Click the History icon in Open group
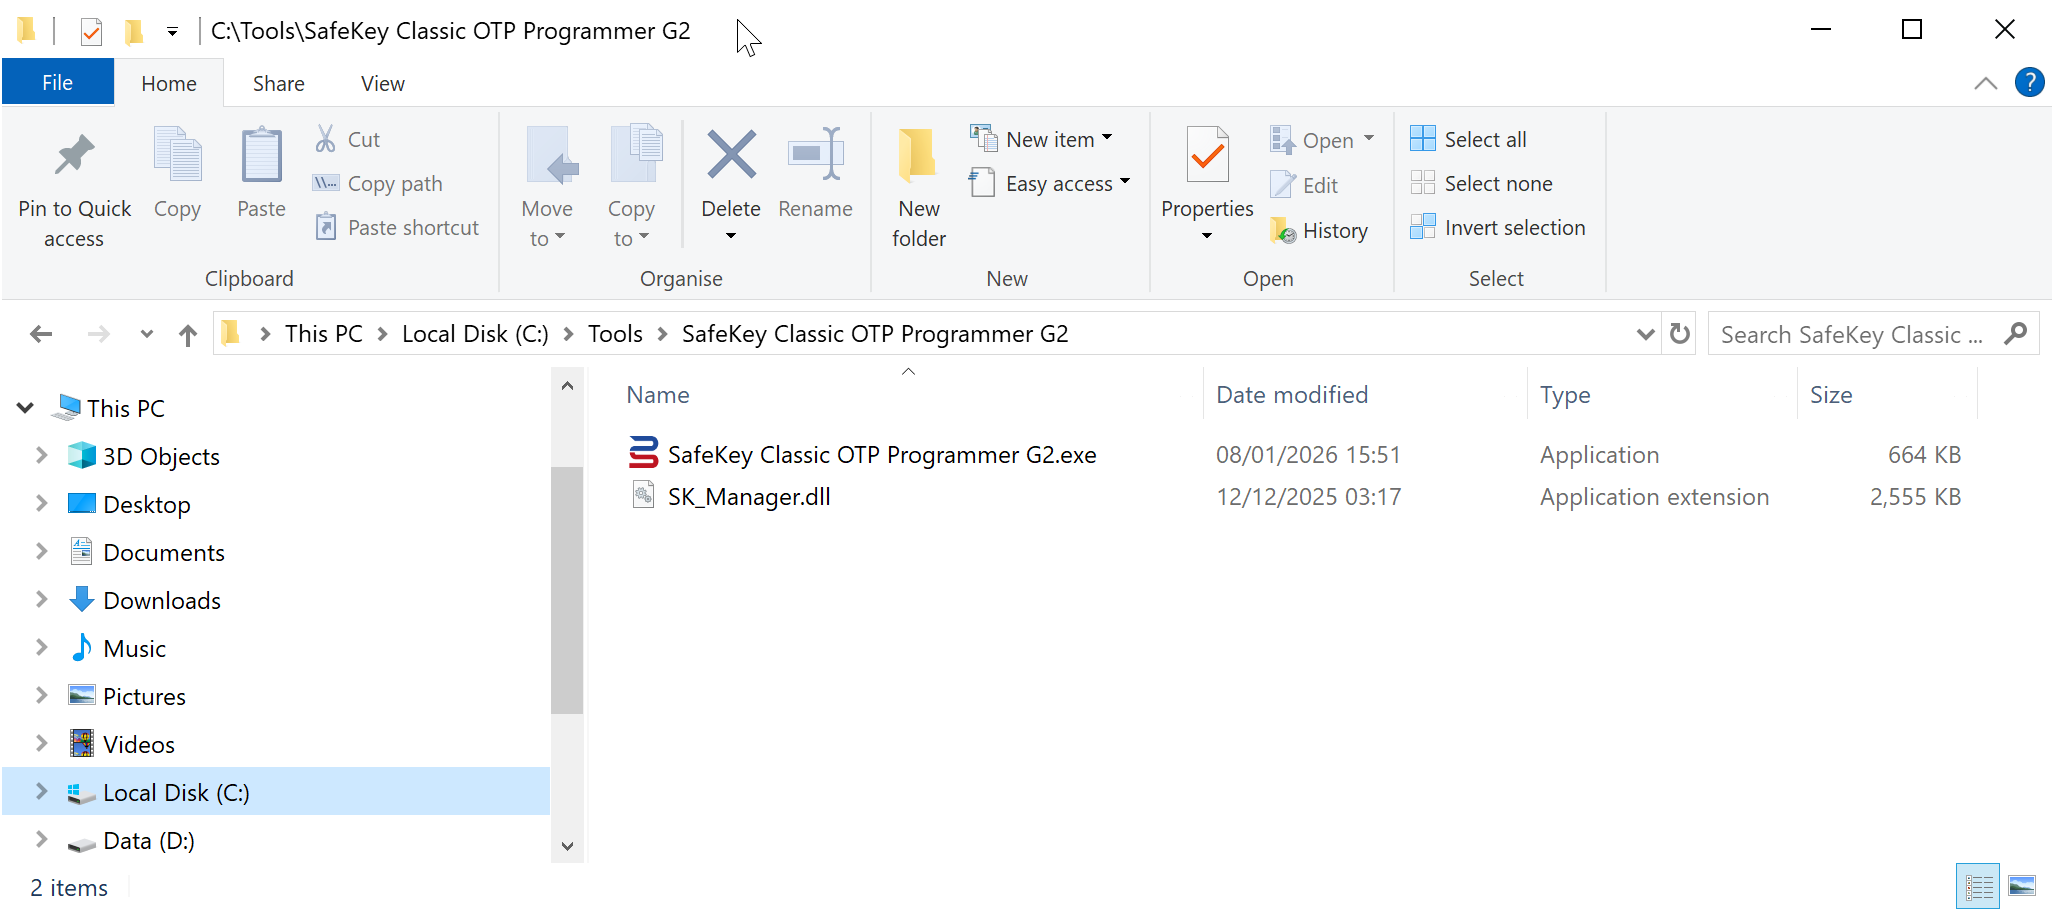 click(x=1283, y=231)
